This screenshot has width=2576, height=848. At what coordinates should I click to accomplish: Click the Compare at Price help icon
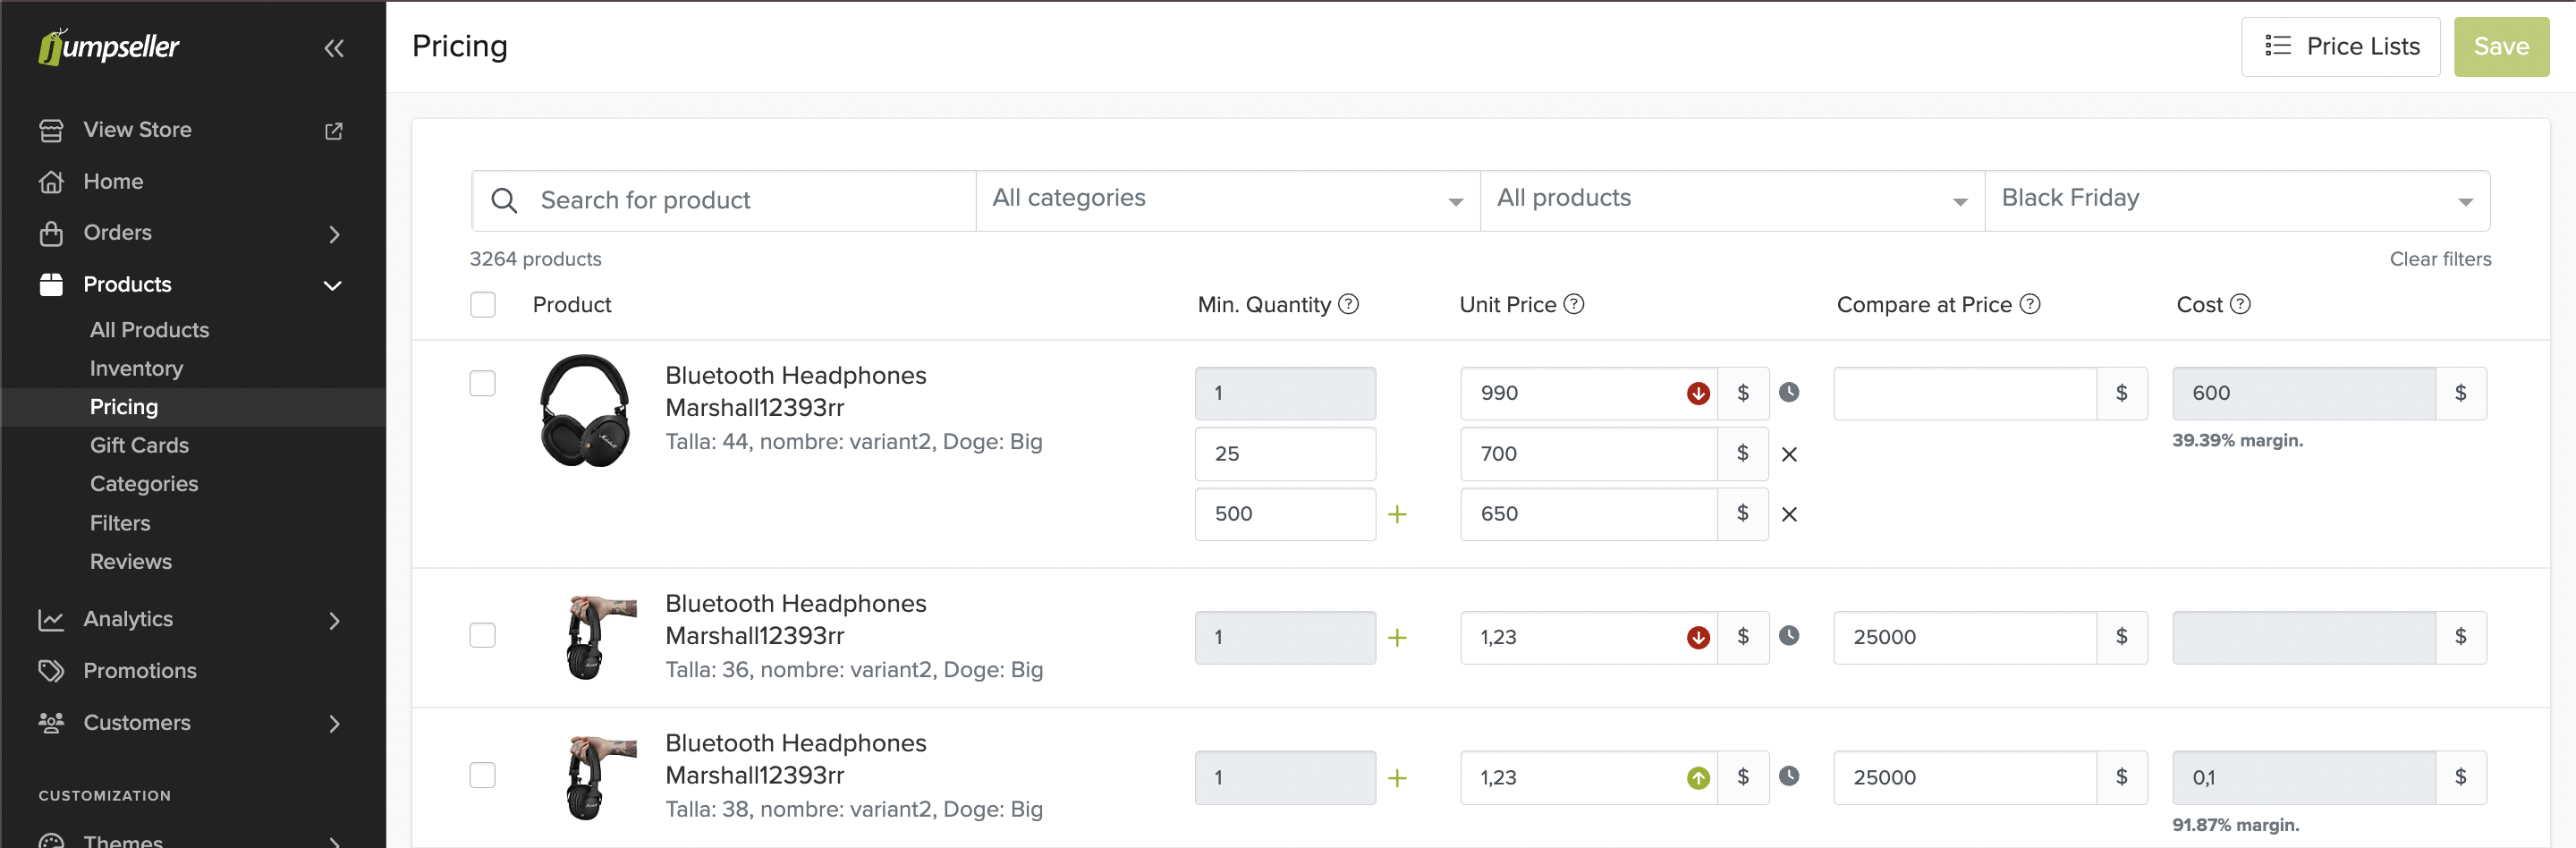[2029, 304]
